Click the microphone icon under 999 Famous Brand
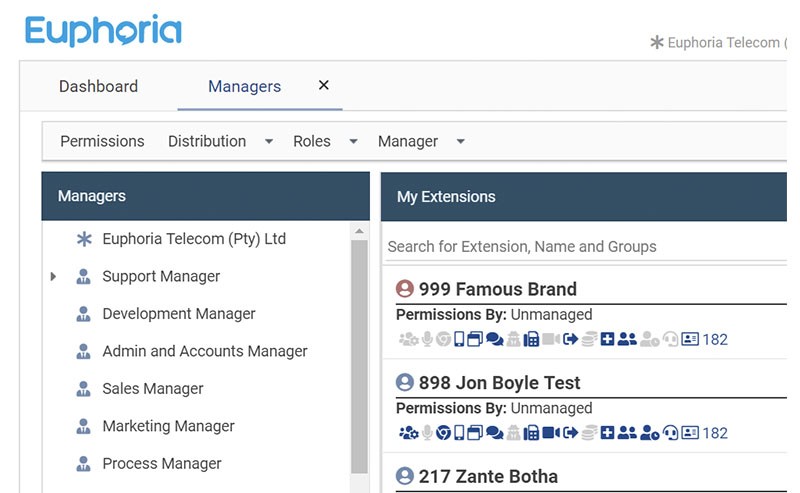800x493 pixels. (428, 339)
